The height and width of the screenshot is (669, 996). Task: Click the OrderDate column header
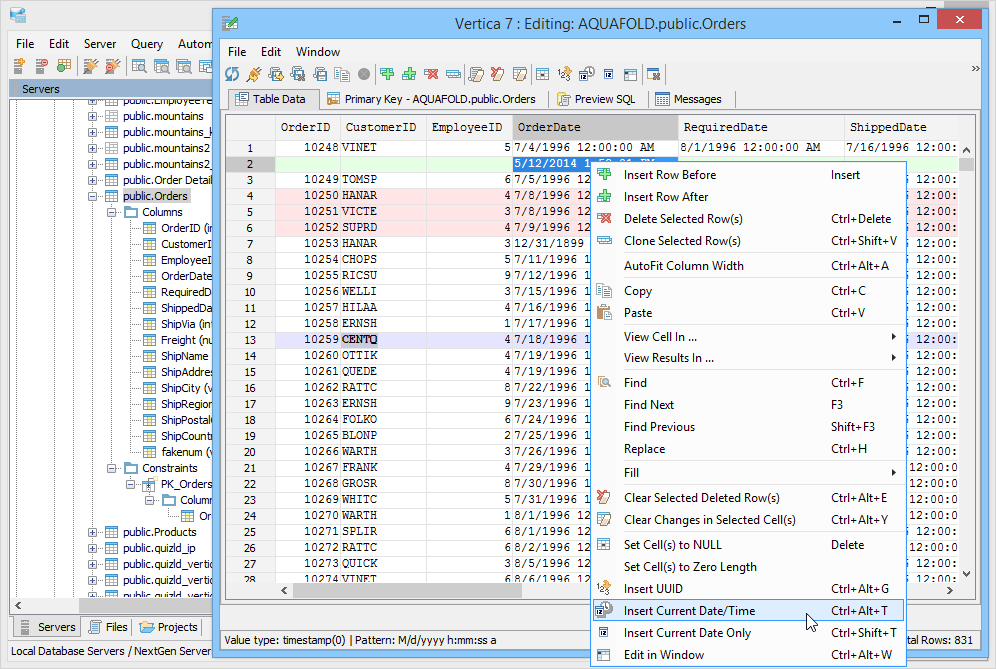[595, 127]
